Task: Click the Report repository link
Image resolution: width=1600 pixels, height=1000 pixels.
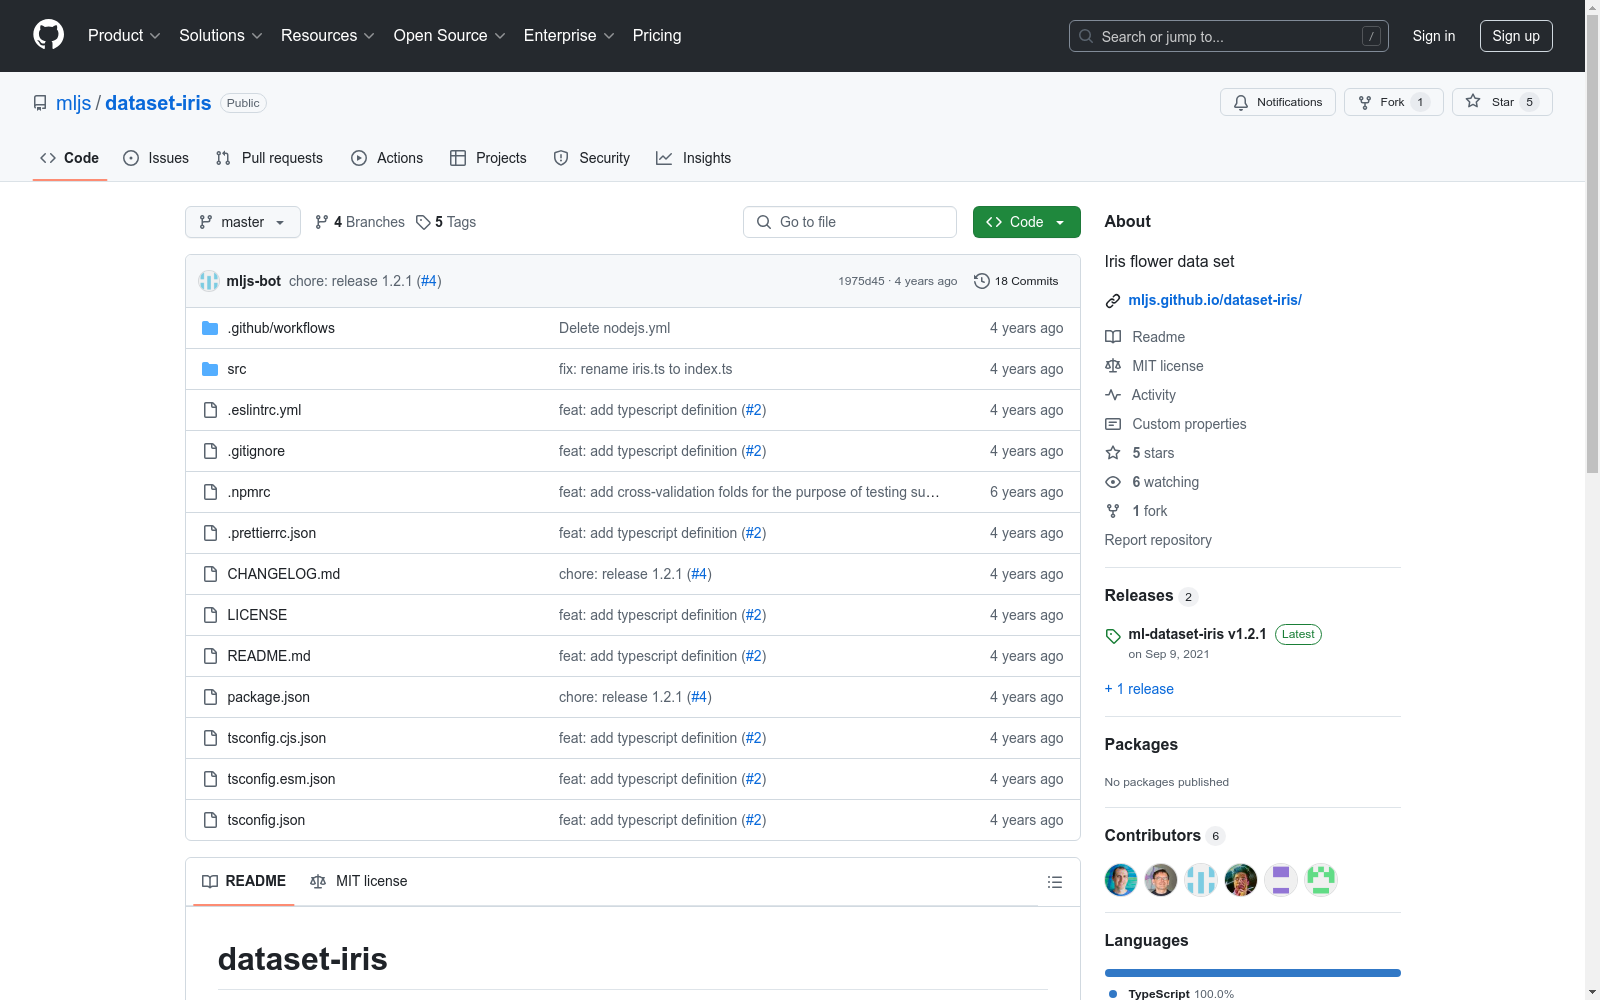Action: 1158,540
